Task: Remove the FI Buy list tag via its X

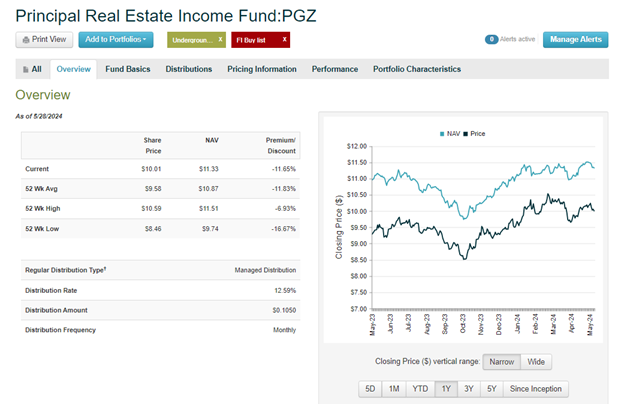Action: click(285, 39)
